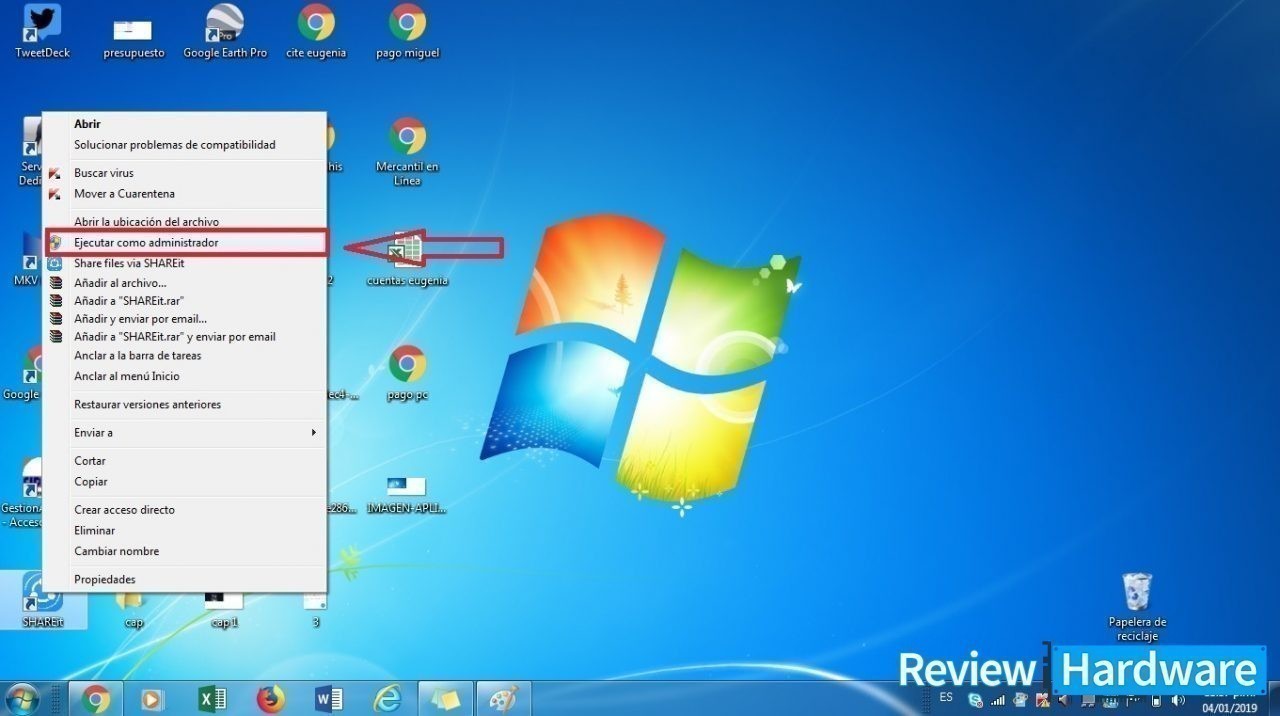Choose Añadir a "SHAREit.rar" y enviar por email
Screen dimensions: 1280x716
(x=186, y=337)
